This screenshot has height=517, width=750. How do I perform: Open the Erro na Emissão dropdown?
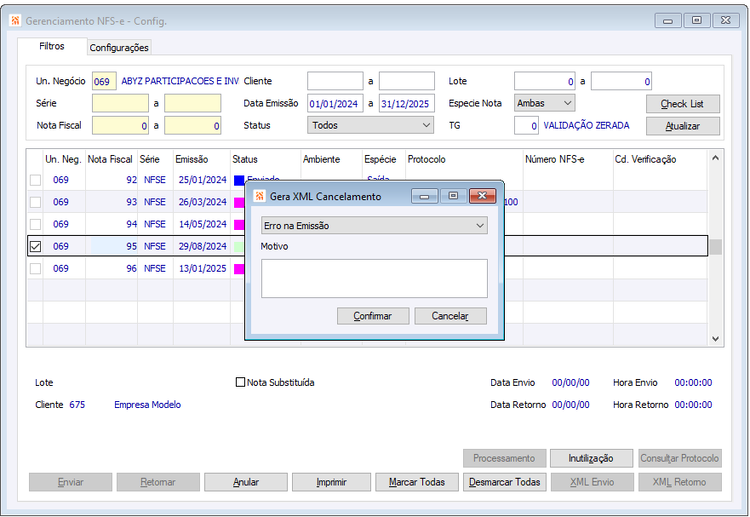(x=374, y=225)
